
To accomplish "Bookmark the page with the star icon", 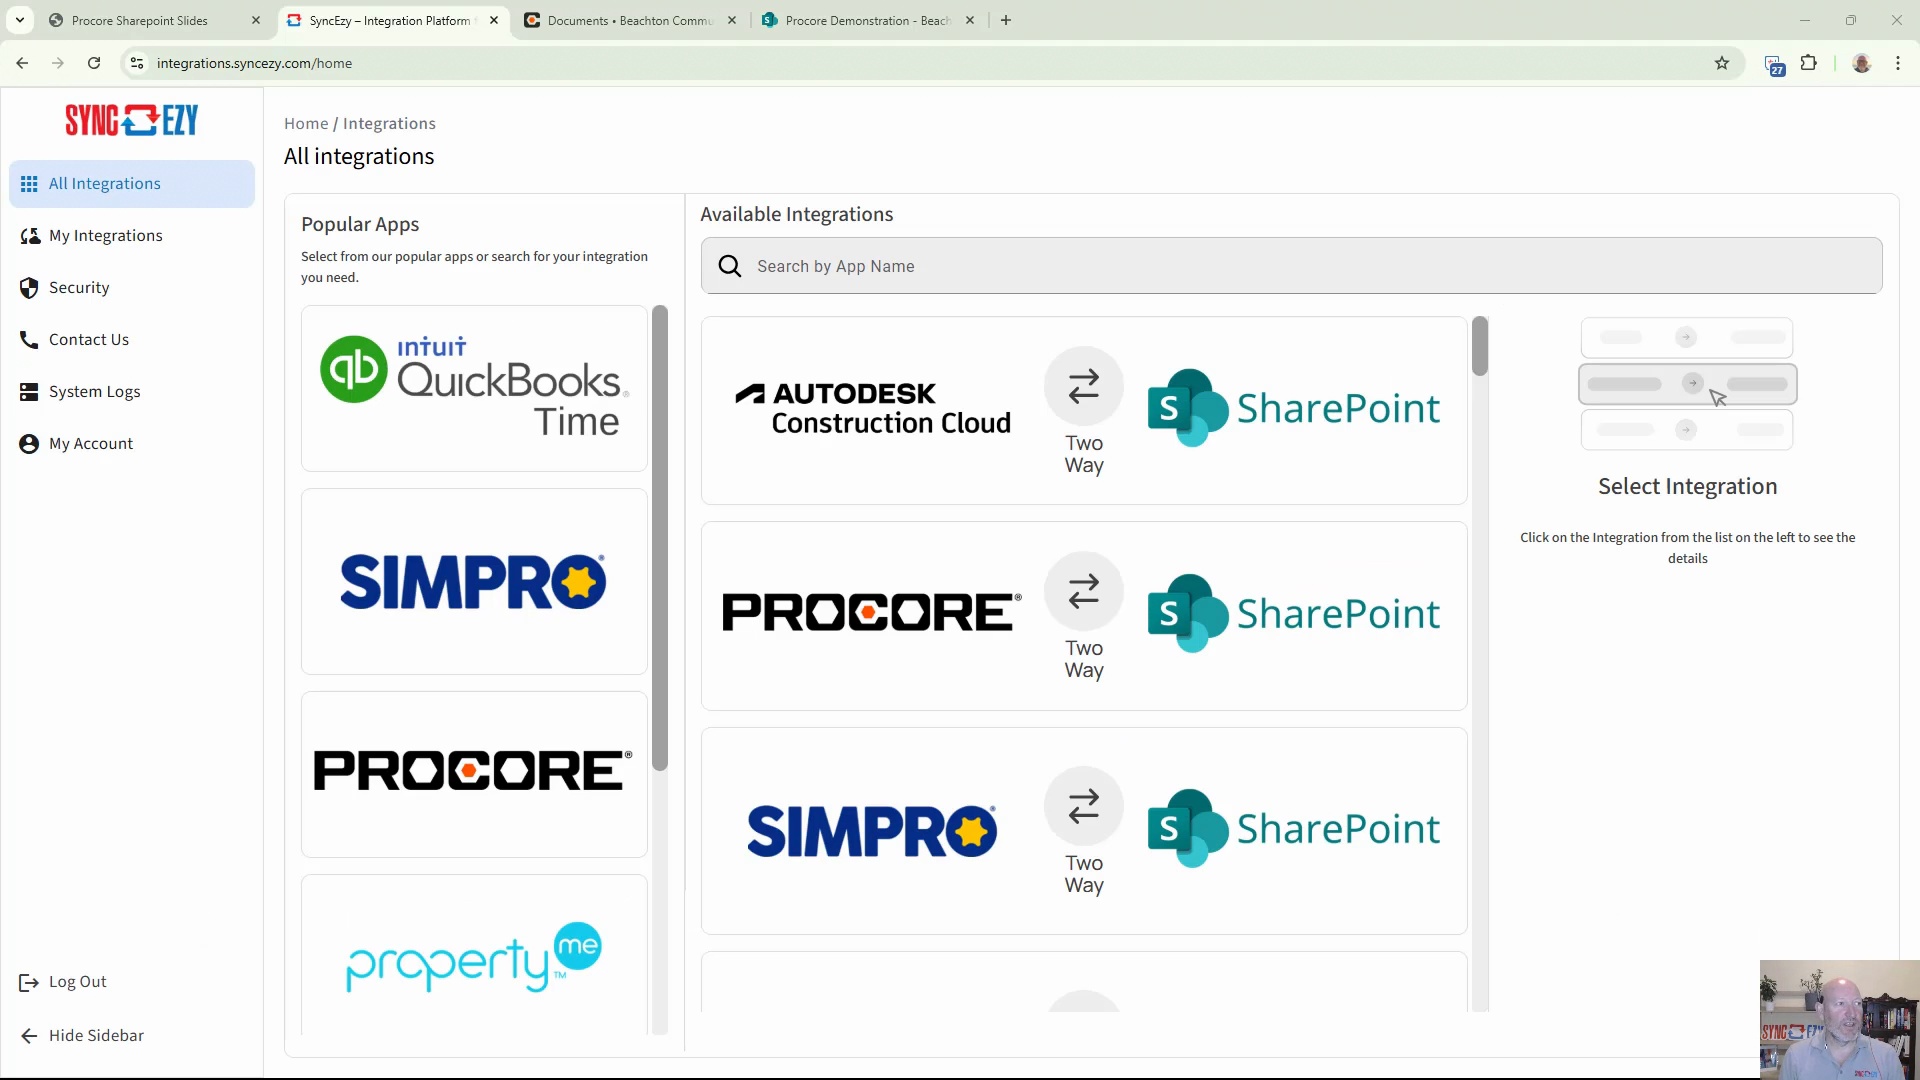I will 1723,63.
